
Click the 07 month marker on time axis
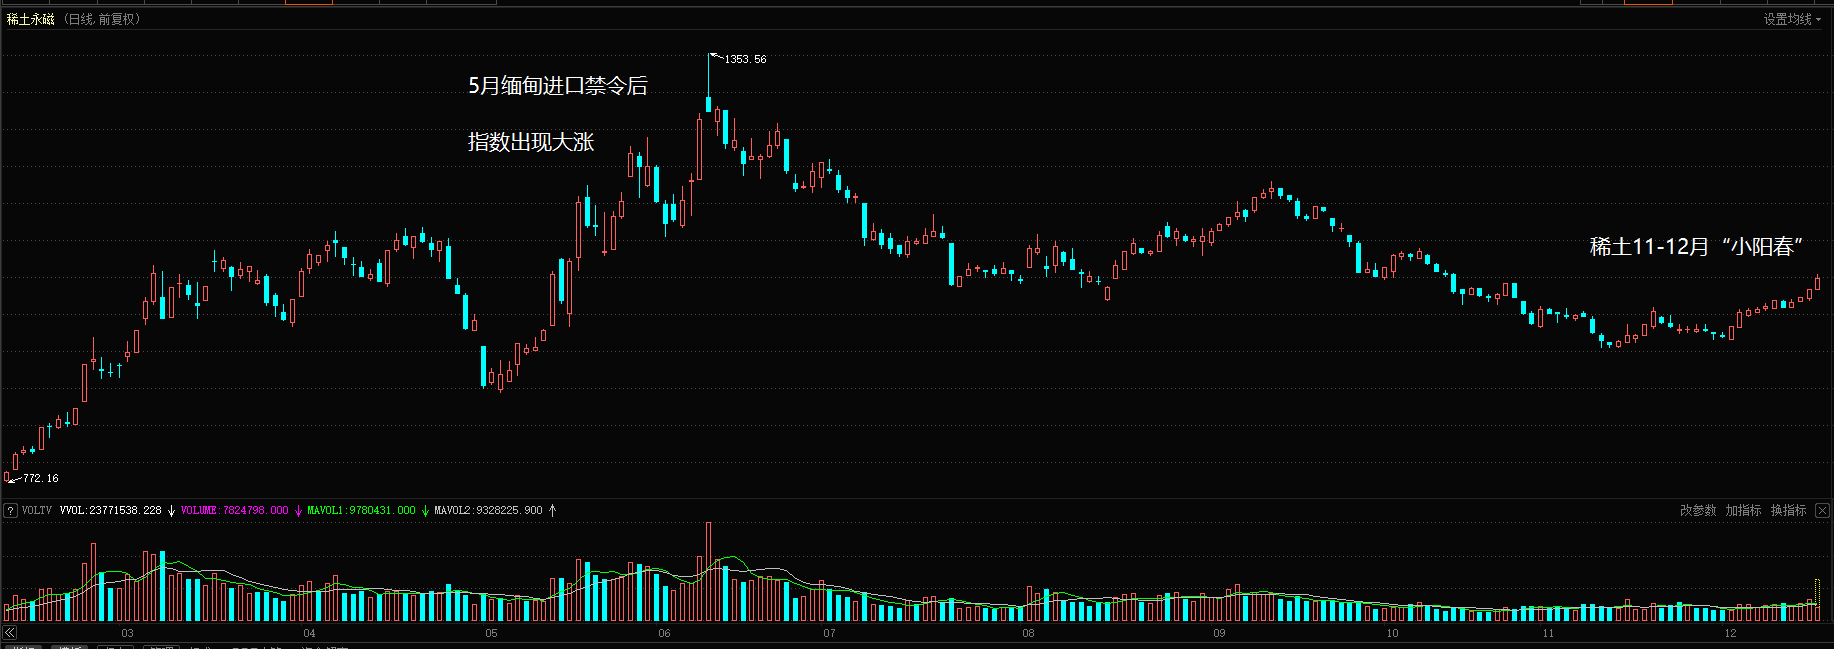click(x=829, y=633)
